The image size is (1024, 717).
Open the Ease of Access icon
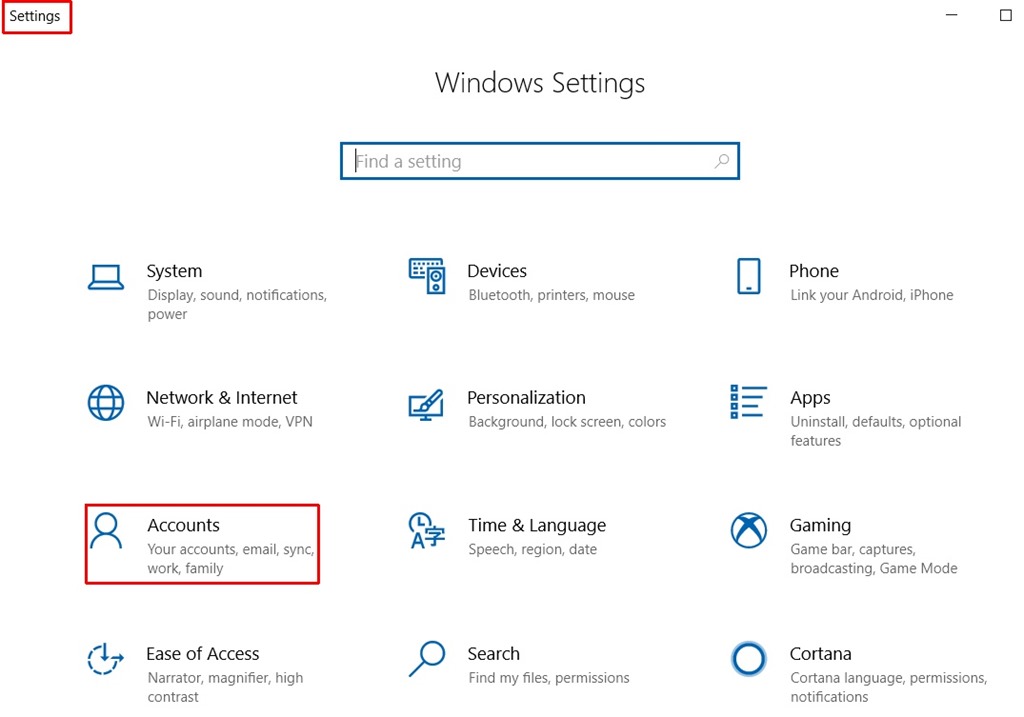(105, 659)
